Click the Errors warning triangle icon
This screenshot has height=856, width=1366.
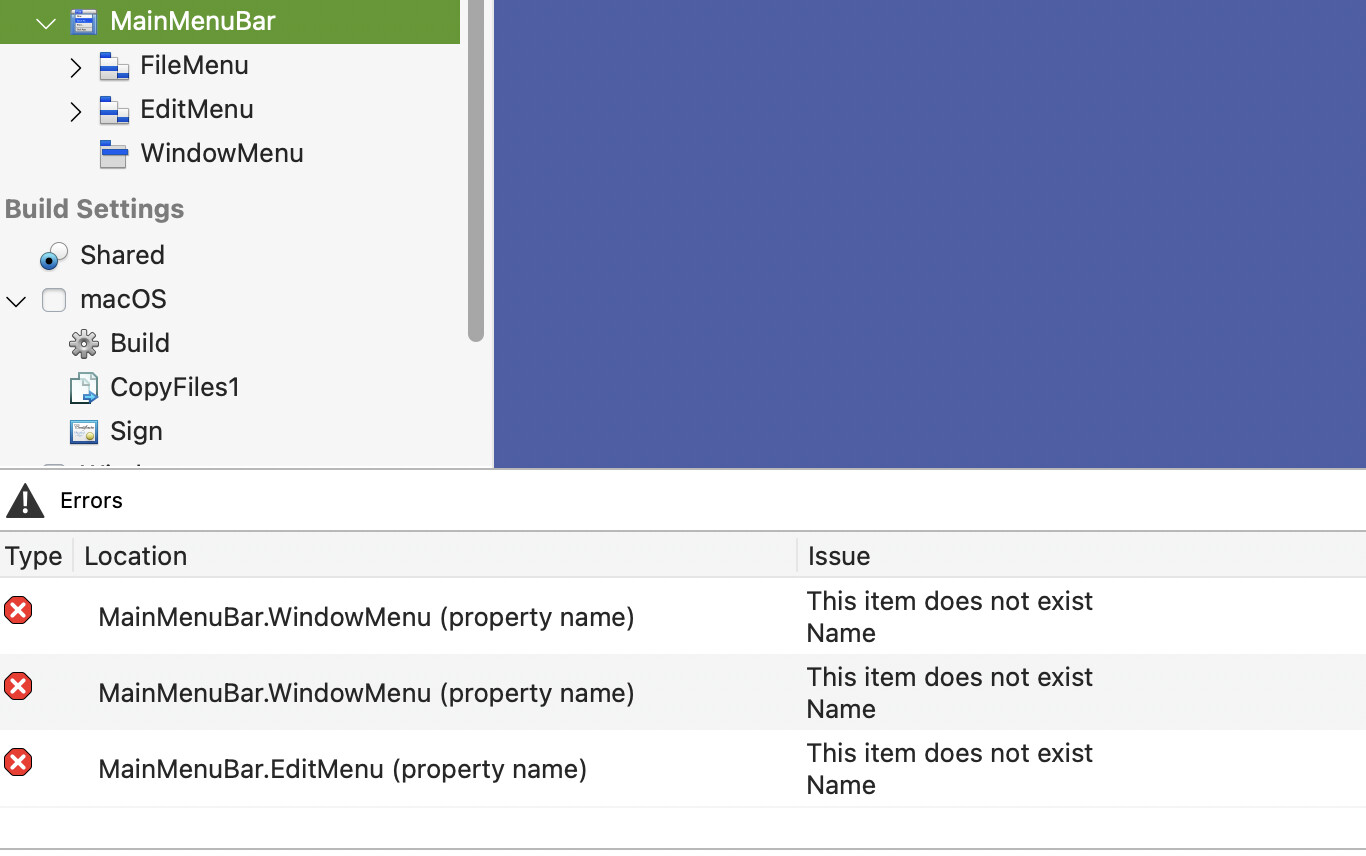click(x=25, y=501)
